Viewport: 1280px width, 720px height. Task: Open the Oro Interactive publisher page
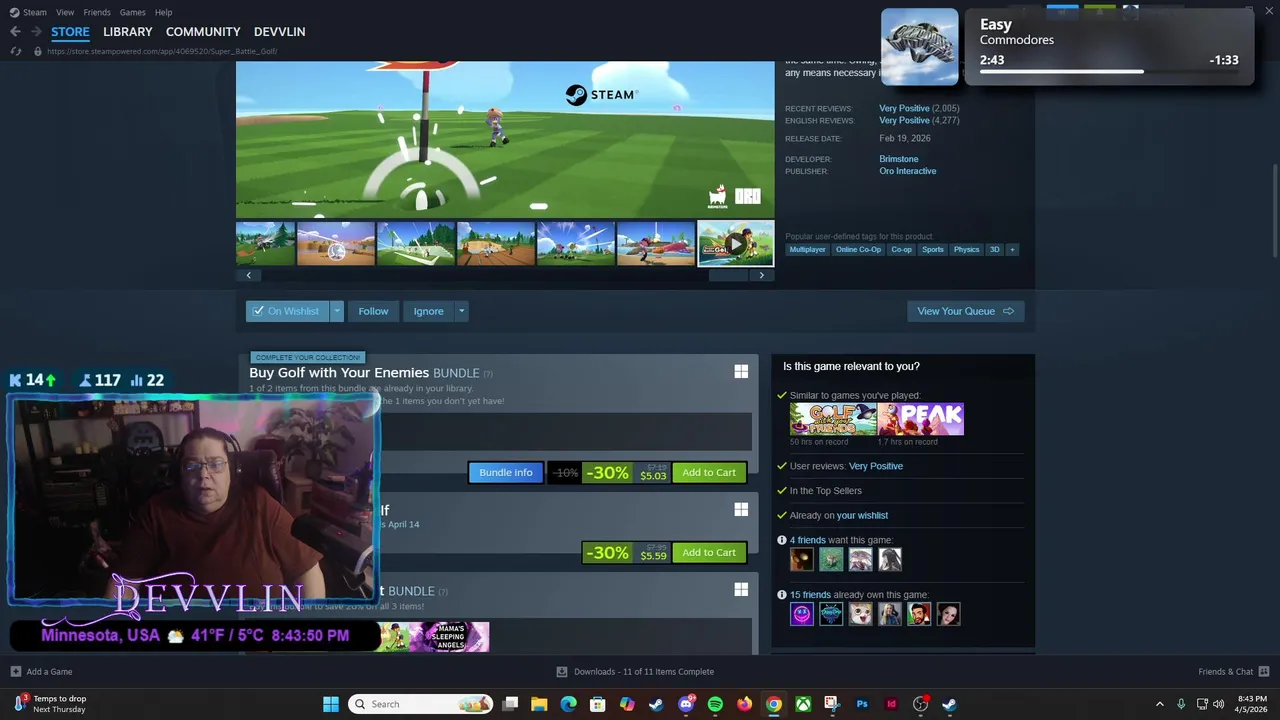[x=907, y=171]
